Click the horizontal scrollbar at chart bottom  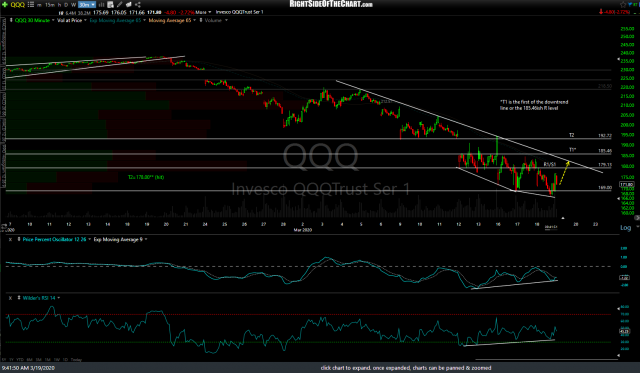(547, 360)
